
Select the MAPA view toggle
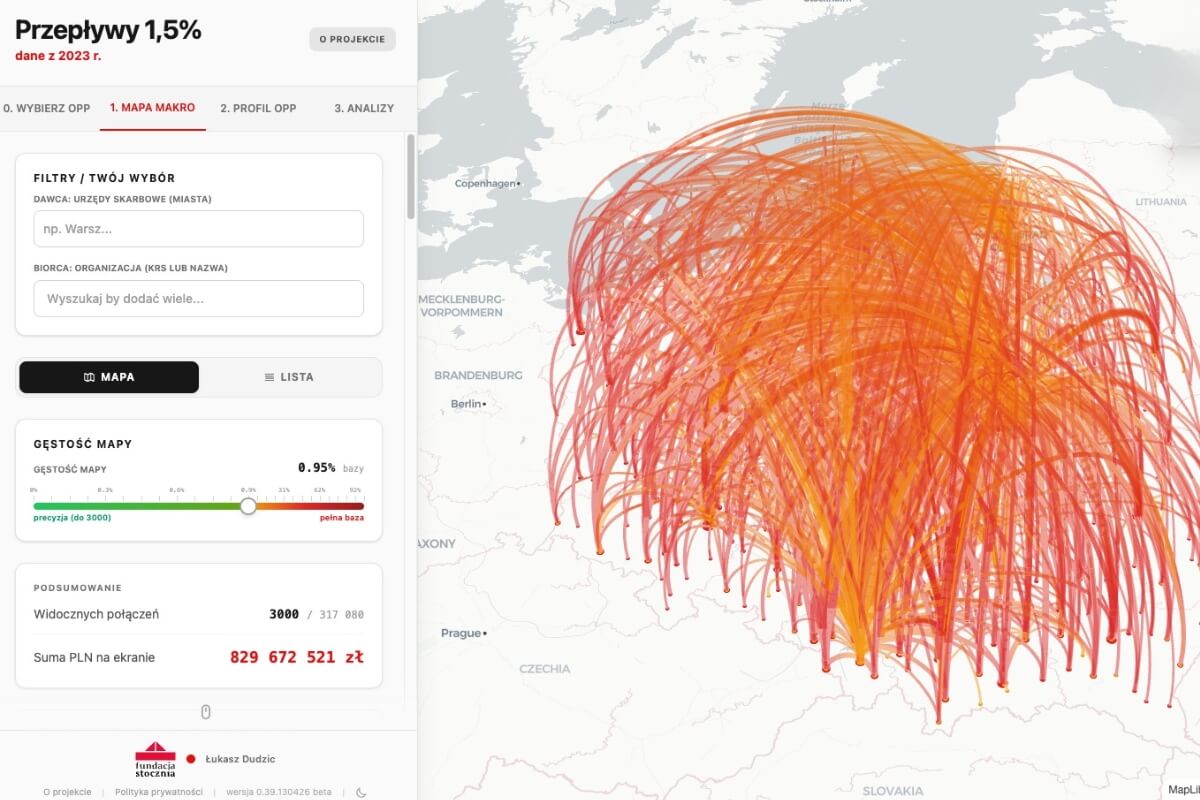point(109,377)
